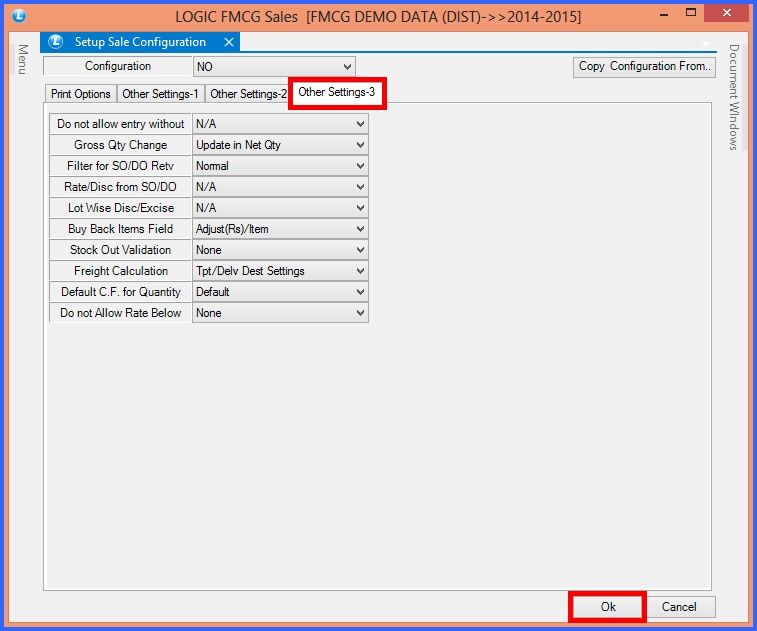Screen dimensions: 757x631
Task: Click the Do not allow entry without label
Action: (120, 124)
